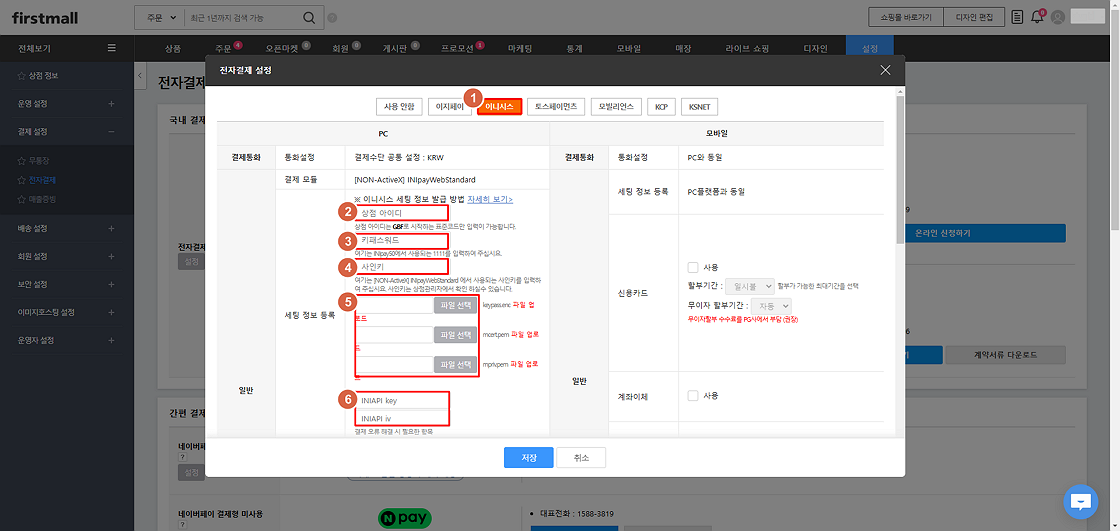Expand 보안 설정 in sidebar
This screenshot has width=1120, height=531.
pyautogui.click(x=111, y=284)
